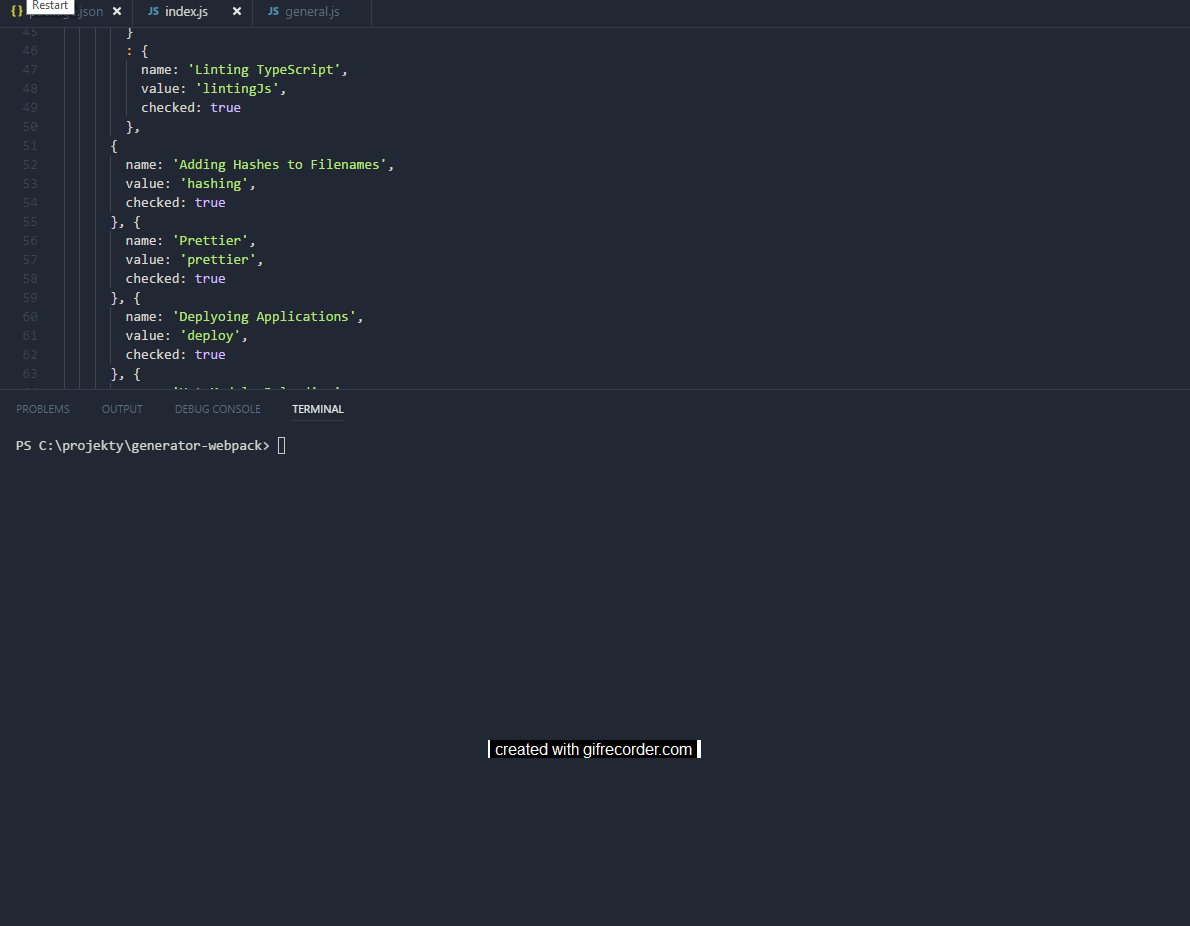1190x926 pixels.
Task: Close the index.js editor tab
Action: [x=237, y=11]
